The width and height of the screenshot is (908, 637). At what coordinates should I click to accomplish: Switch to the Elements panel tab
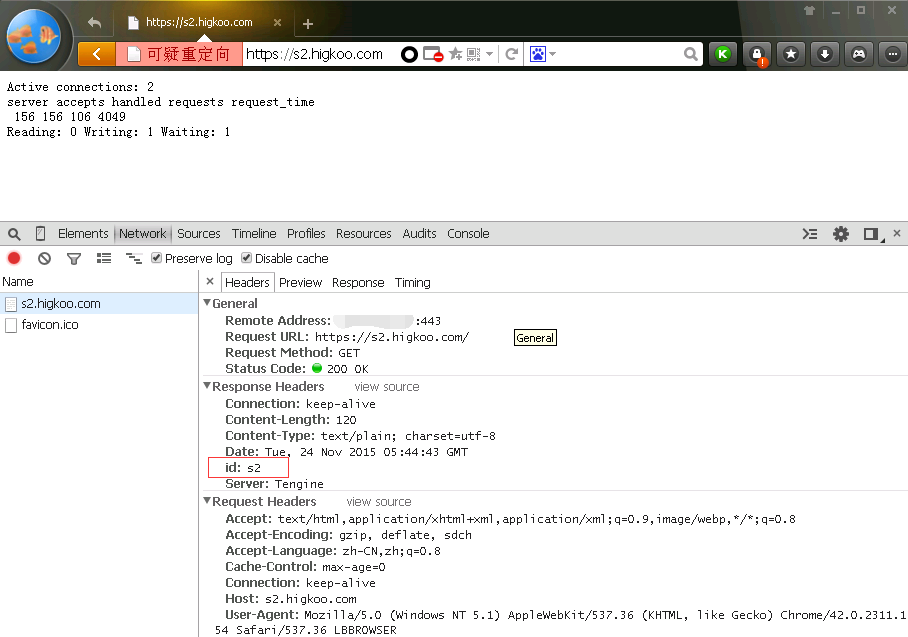pos(83,234)
